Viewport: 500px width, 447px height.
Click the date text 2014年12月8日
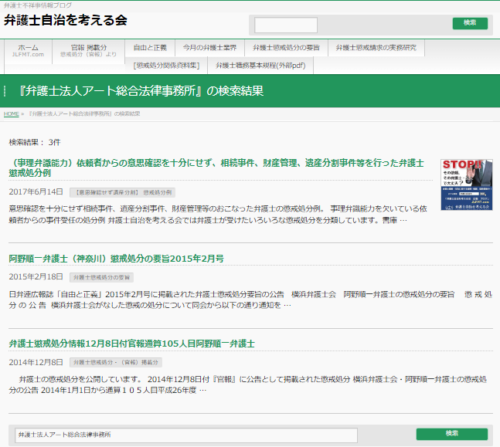pyautogui.click(x=36, y=362)
